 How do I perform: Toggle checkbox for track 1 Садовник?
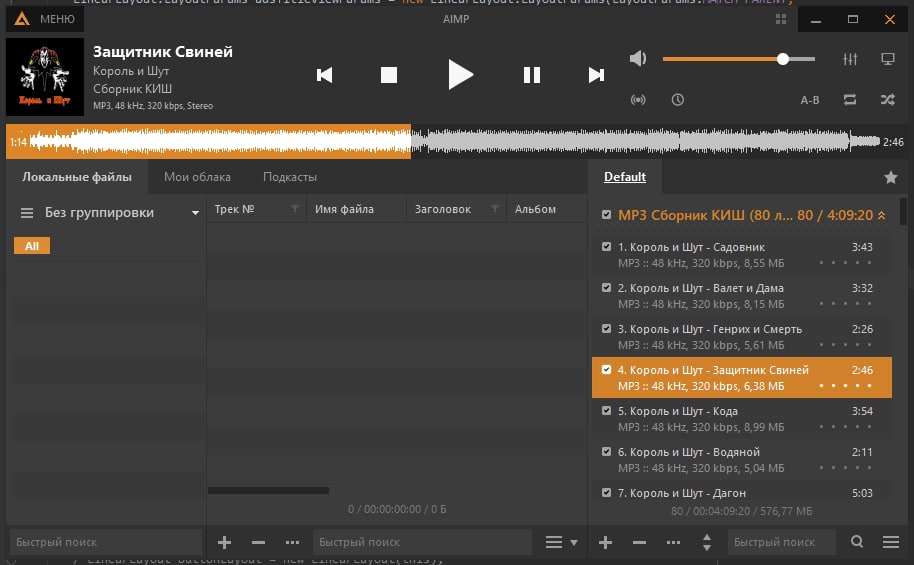(x=606, y=247)
